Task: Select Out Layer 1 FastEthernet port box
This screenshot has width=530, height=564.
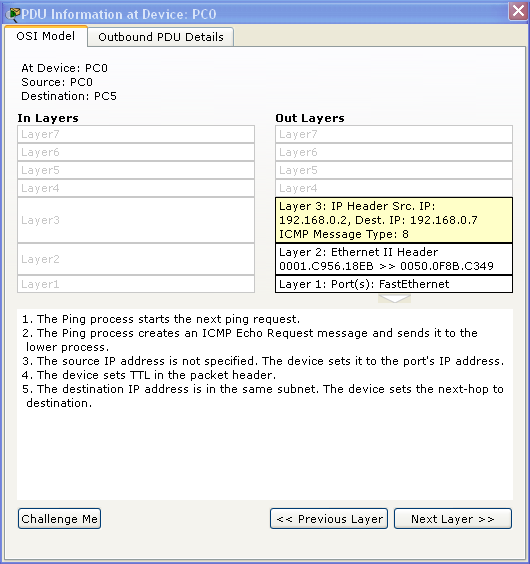Action: (x=394, y=284)
